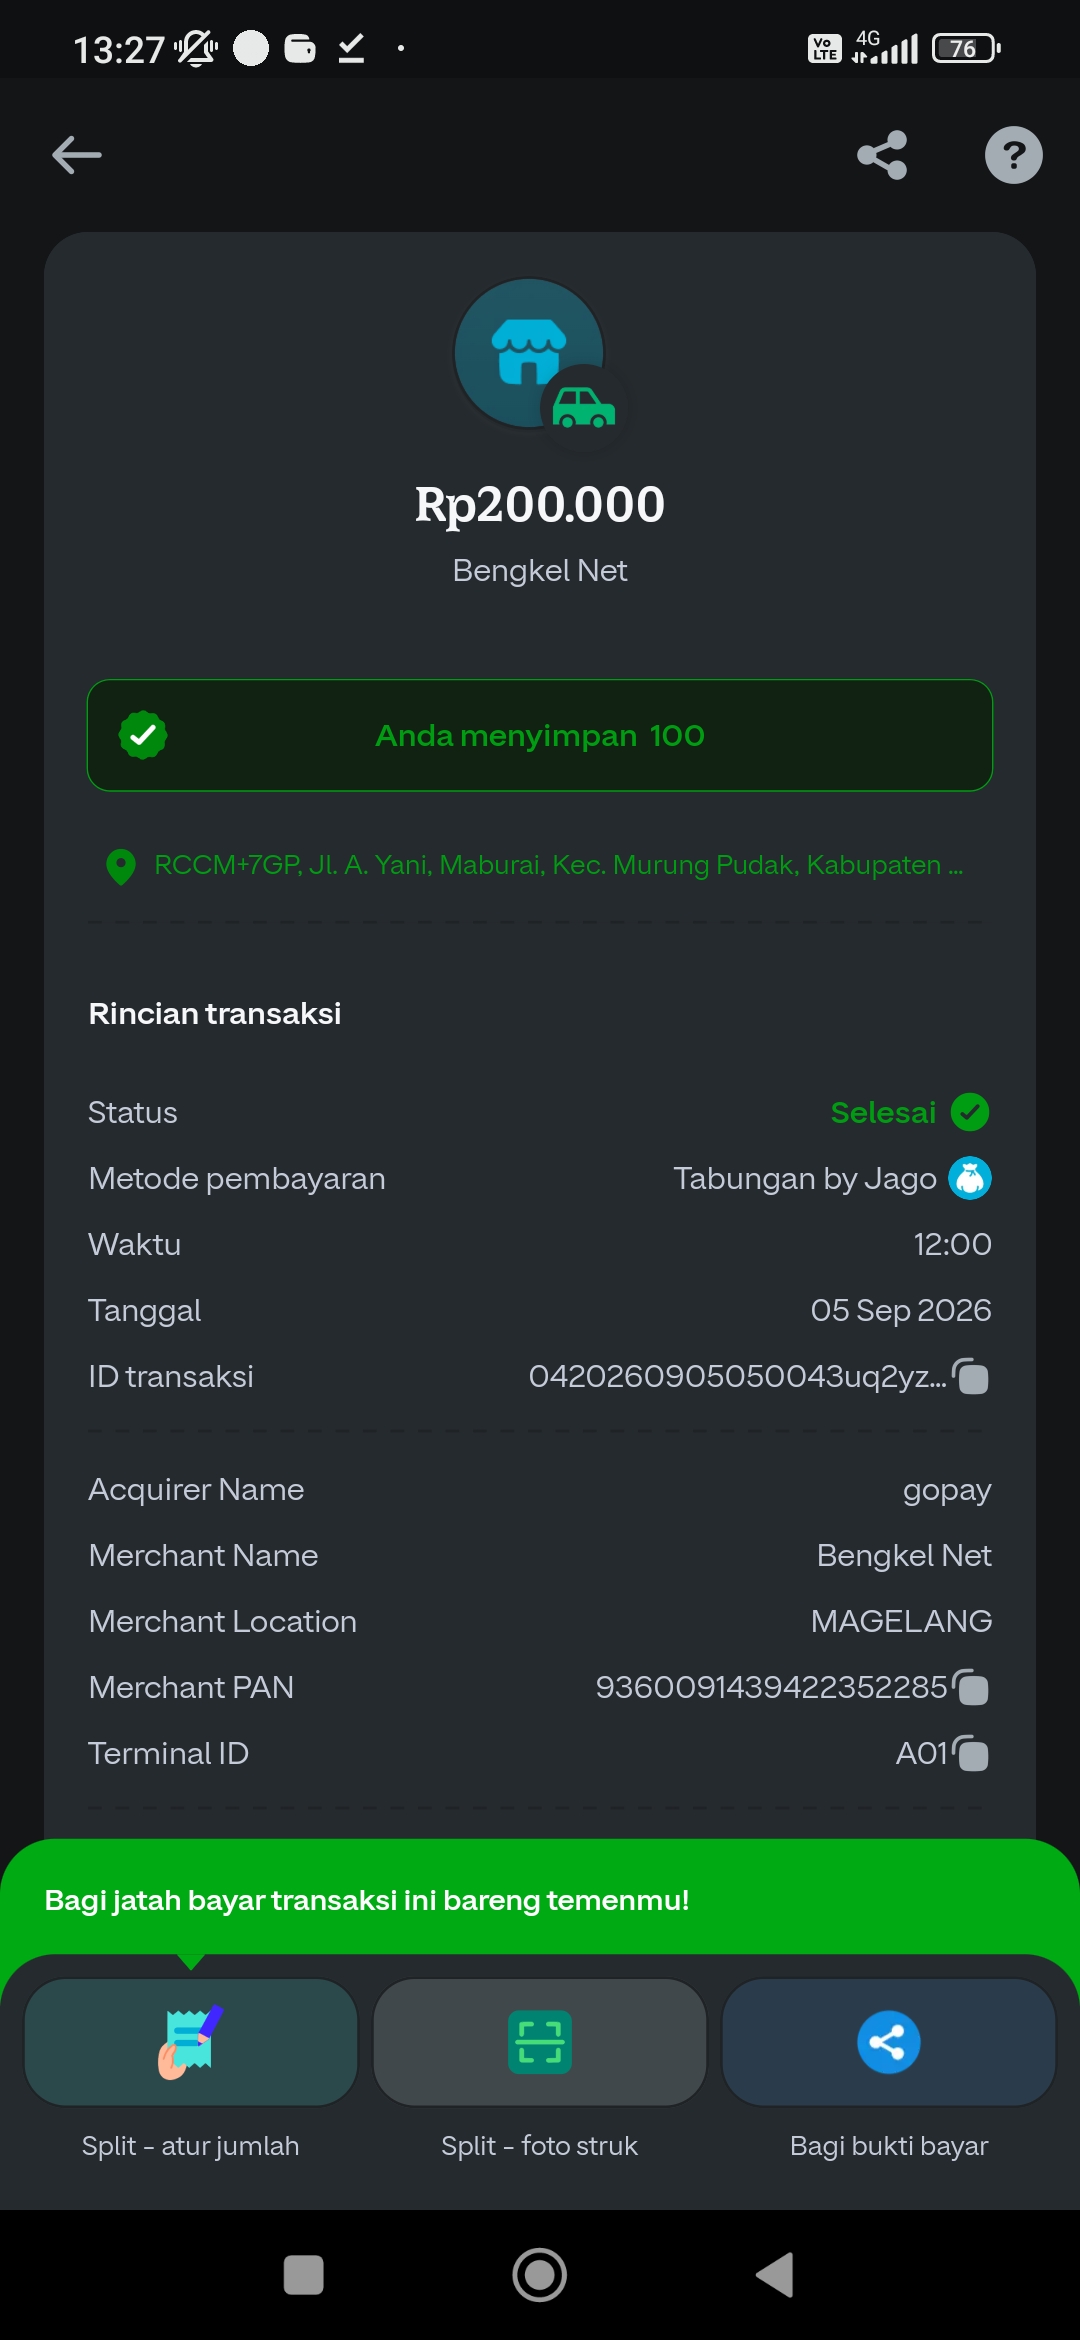Image resolution: width=1080 pixels, height=2340 pixels.
Task: Tap the Rp200.000 amount text
Action: point(540,505)
